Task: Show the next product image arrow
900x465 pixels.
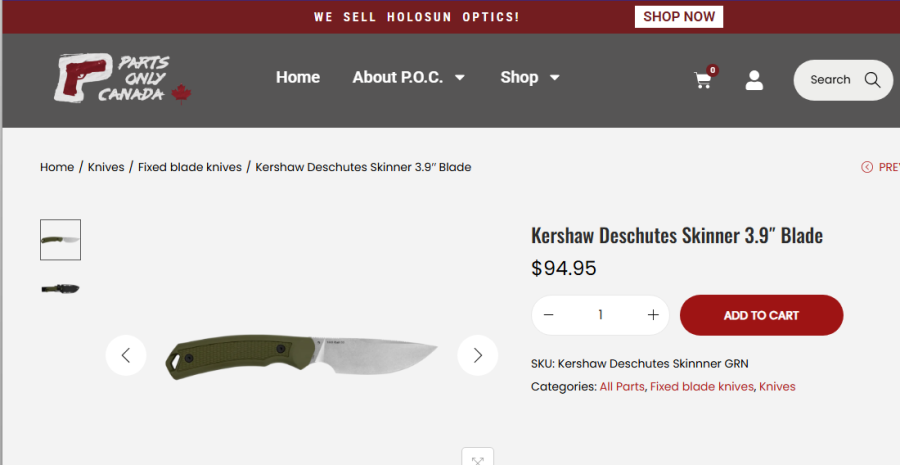Action: (x=477, y=355)
